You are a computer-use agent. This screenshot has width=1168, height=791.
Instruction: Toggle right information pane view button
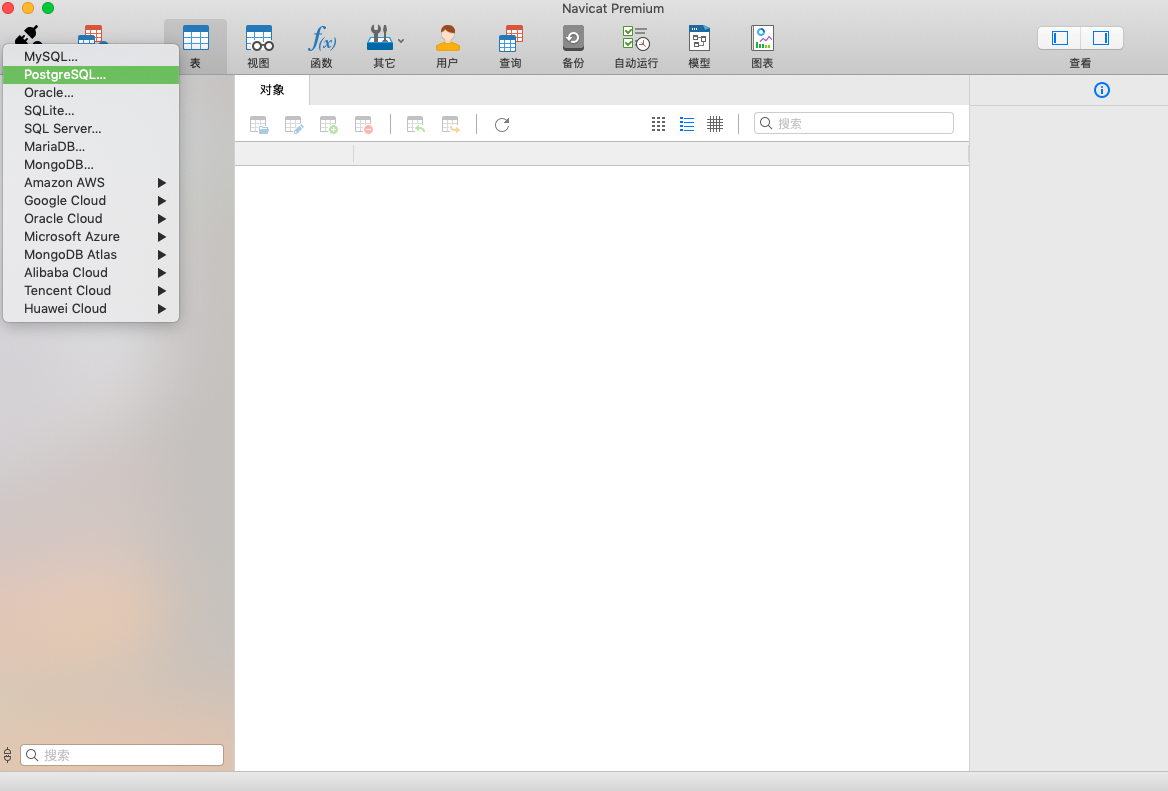pos(1101,38)
